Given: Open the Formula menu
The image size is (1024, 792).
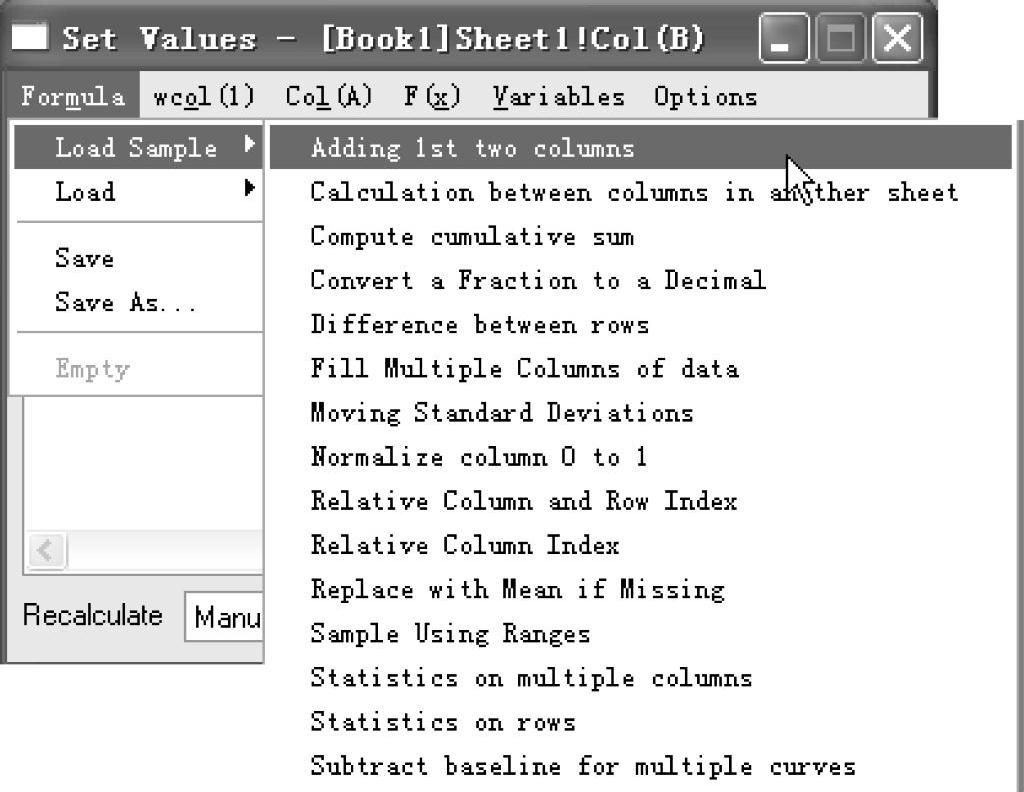Looking at the screenshot, I should click(x=72, y=97).
